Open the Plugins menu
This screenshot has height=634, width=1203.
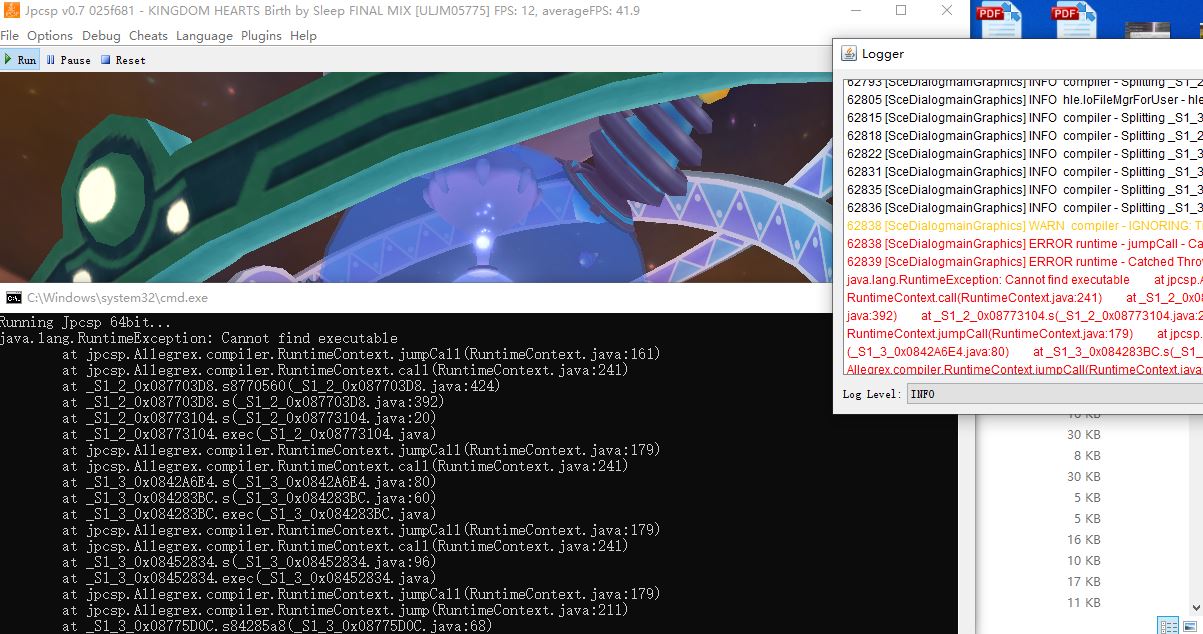pyautogui.click(x=261, y=36)
